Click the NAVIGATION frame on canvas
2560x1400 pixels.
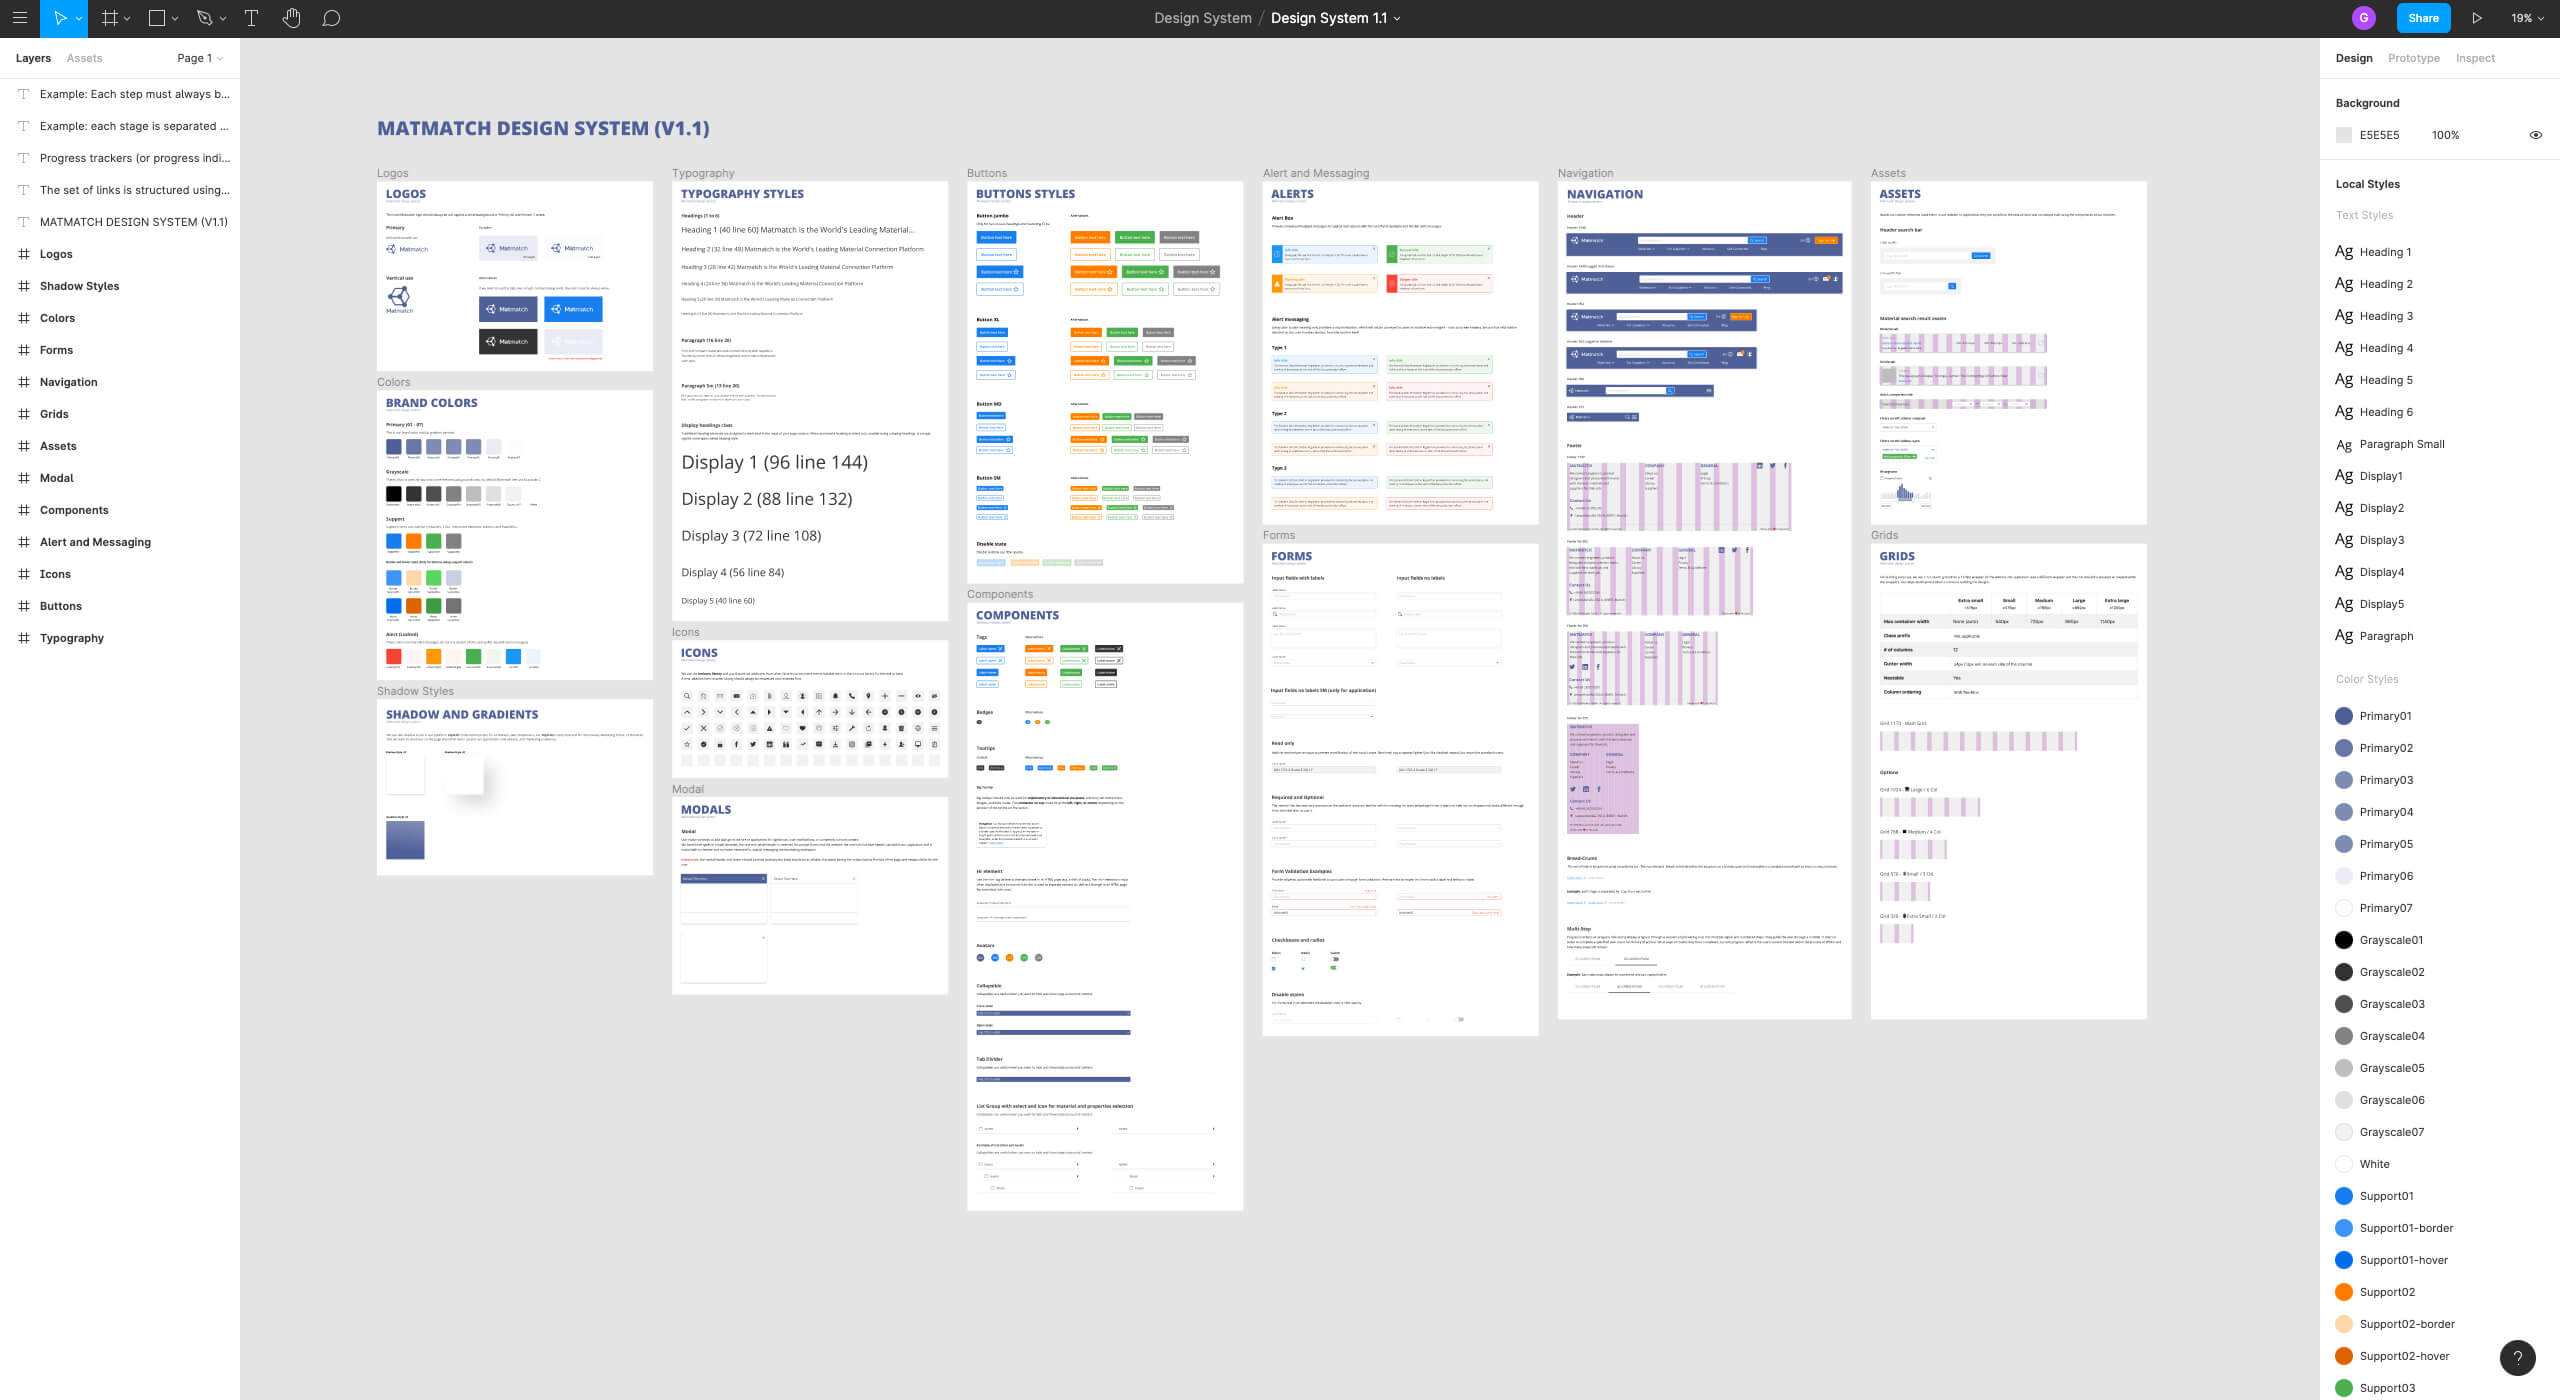coord(1704,600)
